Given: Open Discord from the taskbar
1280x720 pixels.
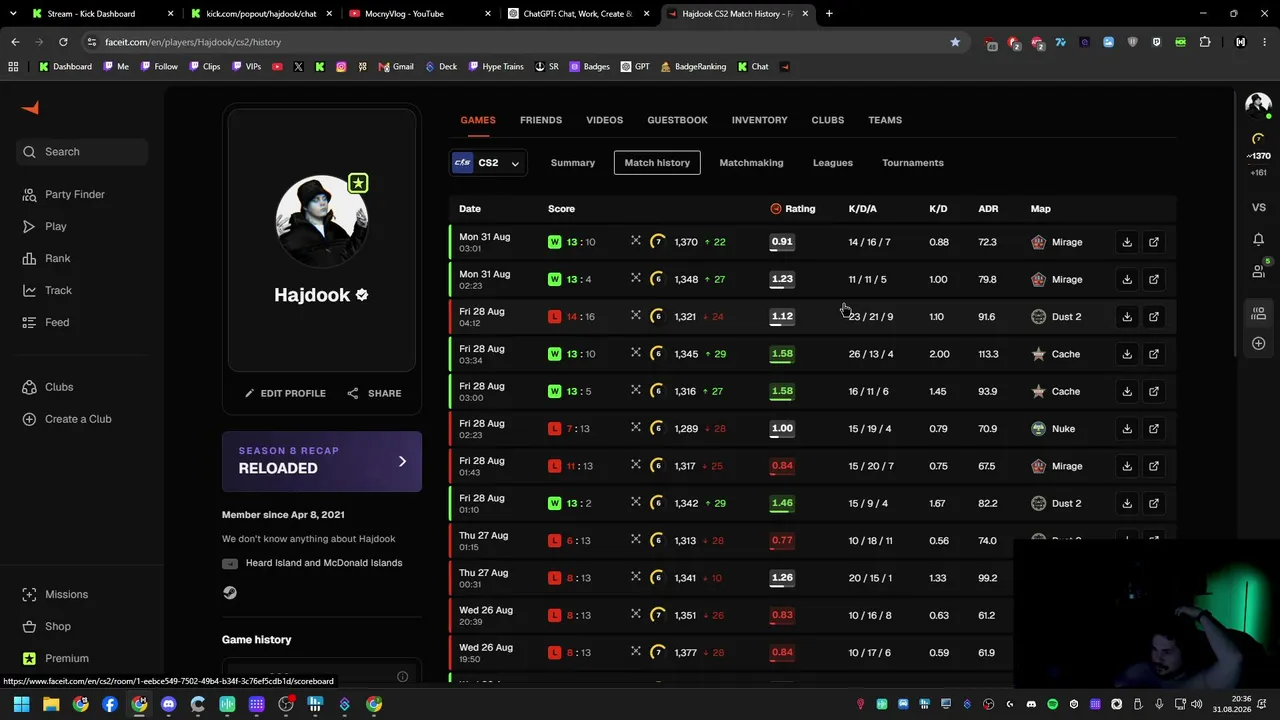Looking at the screenshot, I should click(x=168, y=704).
